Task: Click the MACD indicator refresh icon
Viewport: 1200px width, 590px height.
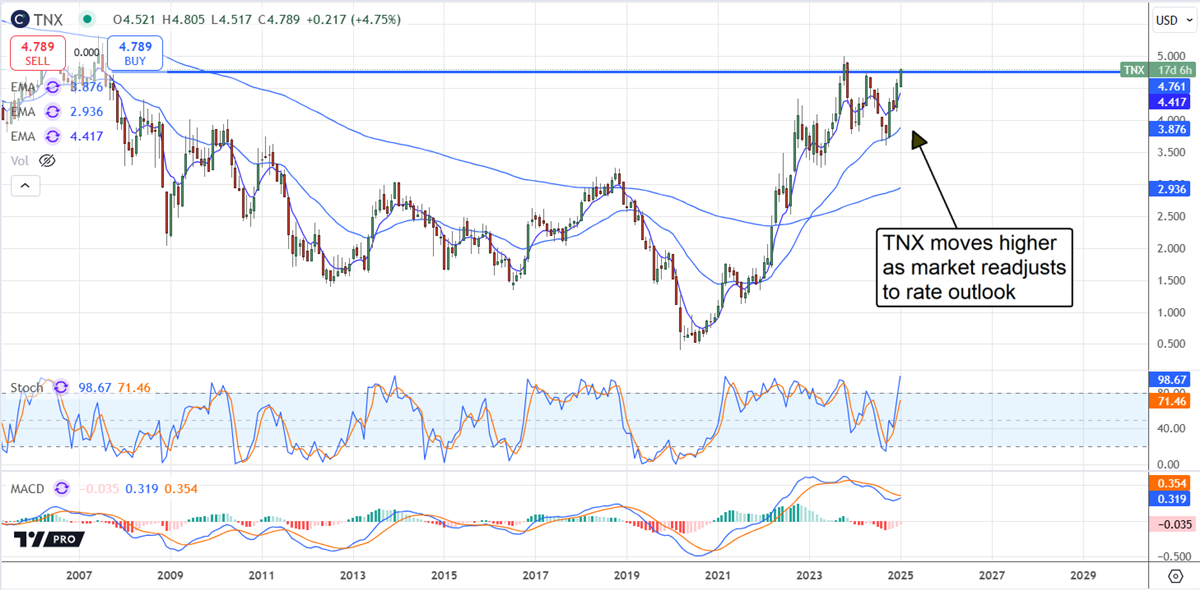Action: pos(63,488)
